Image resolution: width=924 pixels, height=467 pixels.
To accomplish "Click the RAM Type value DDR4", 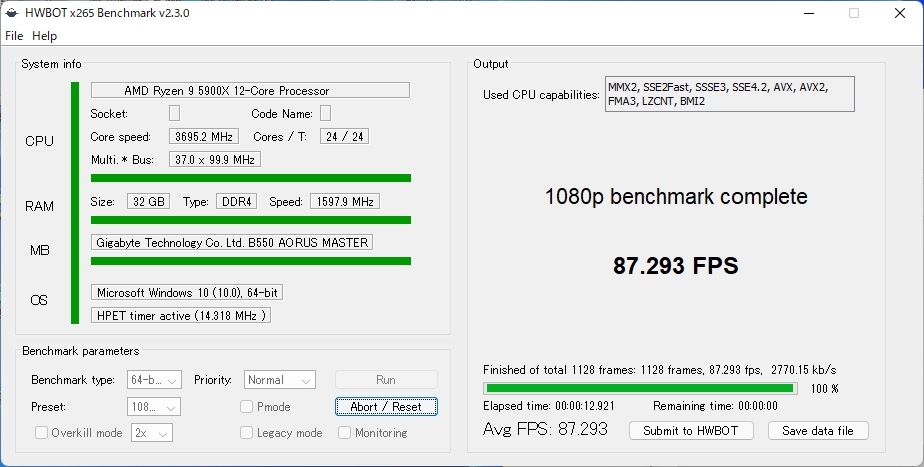I will click(237, 201).
